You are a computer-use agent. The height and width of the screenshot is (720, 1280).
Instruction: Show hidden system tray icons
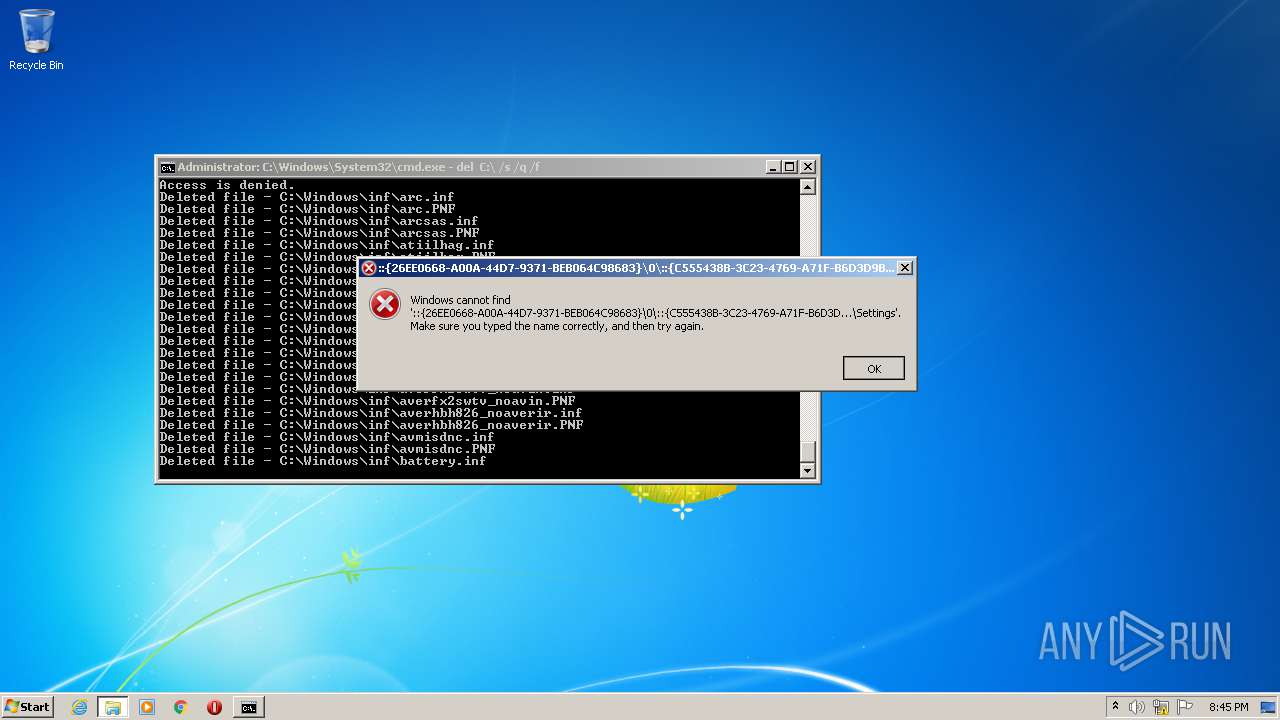(x=1115, y=707)
